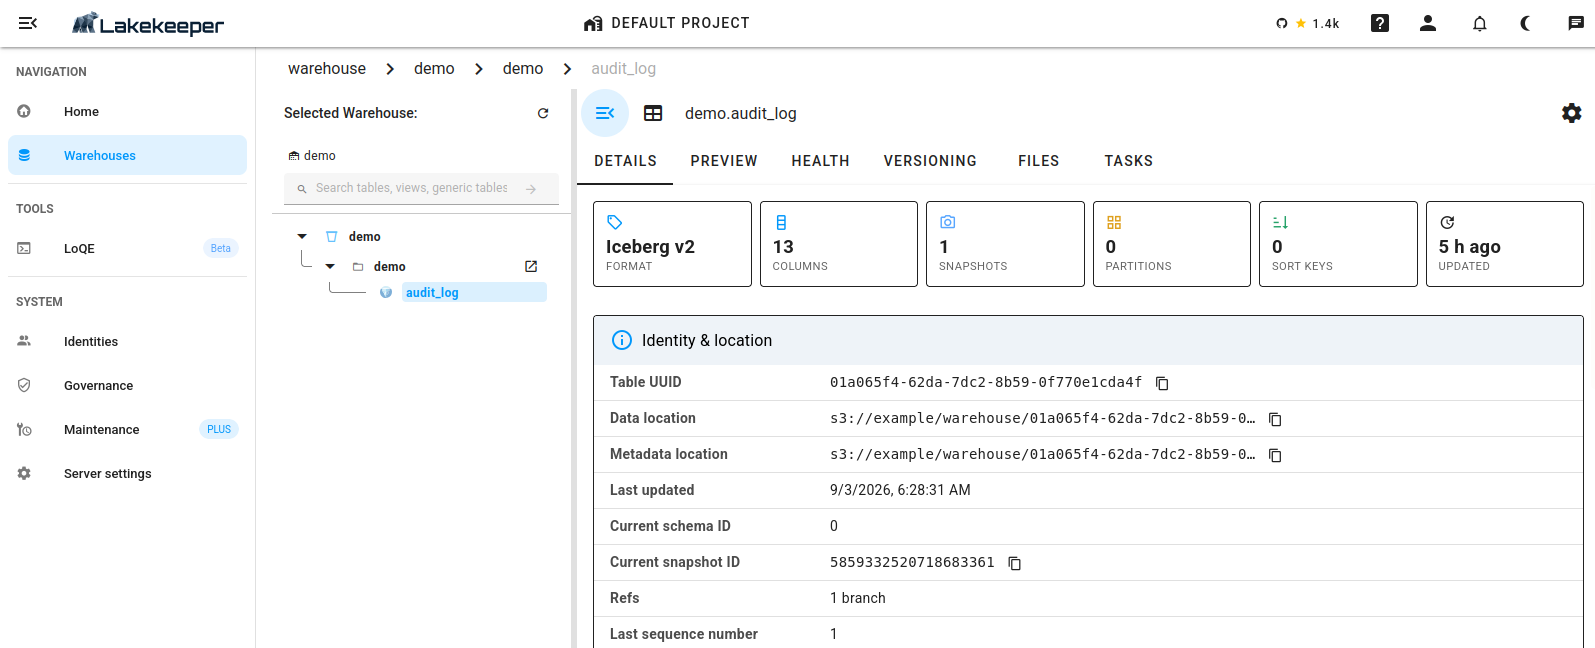Open the notifications bell icon
This screenshot has width=1595, height=648.
[x=1480, y=23]
